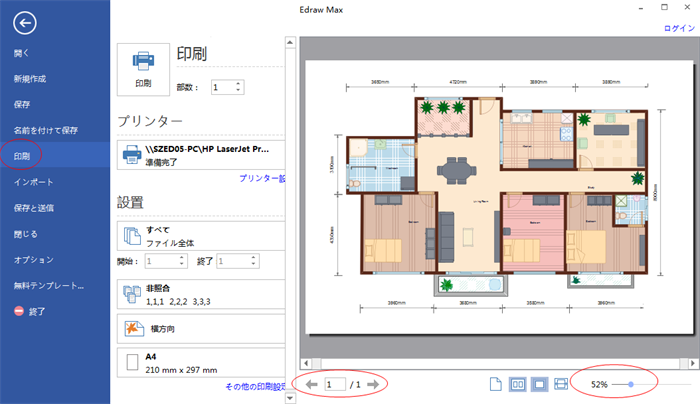The width and height of the screenshot is (700, 404).
Task: Minimize the Edraw Max window
Action: click(641, 8)
